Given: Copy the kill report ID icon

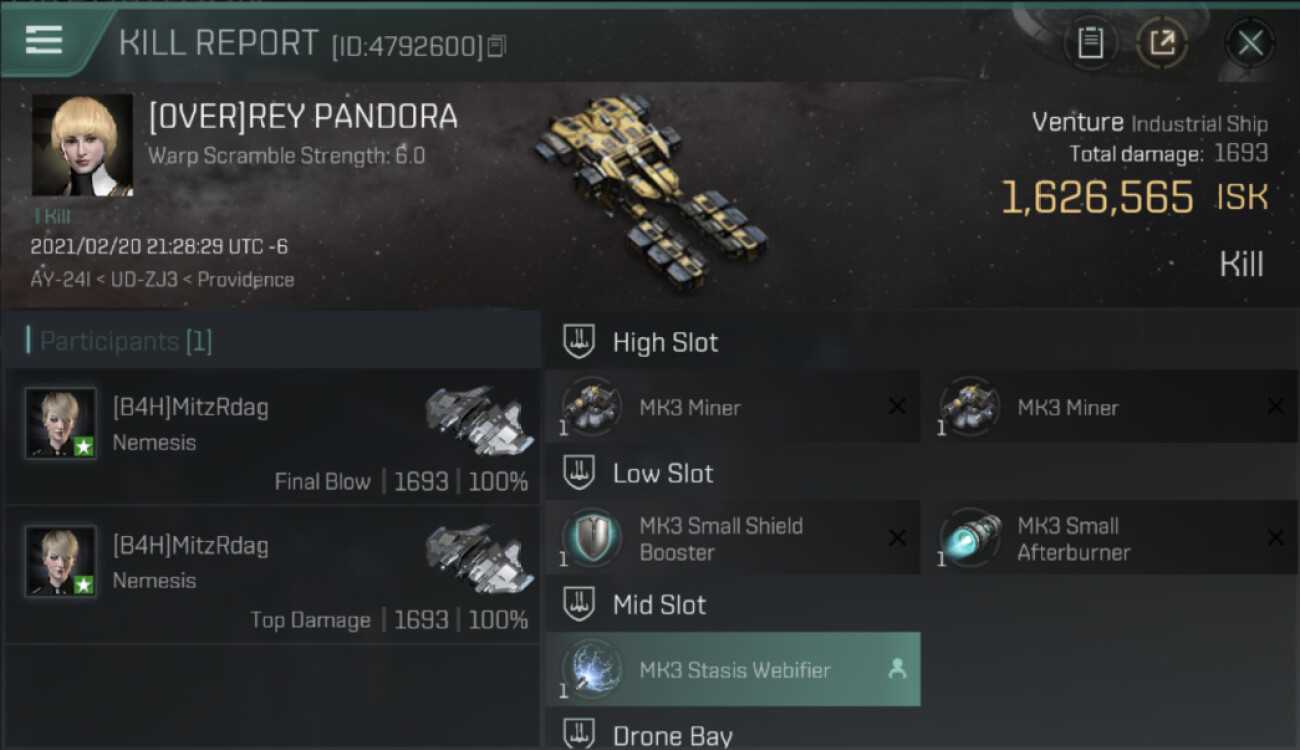Looking at the screenshot, I should pos(497,46).
